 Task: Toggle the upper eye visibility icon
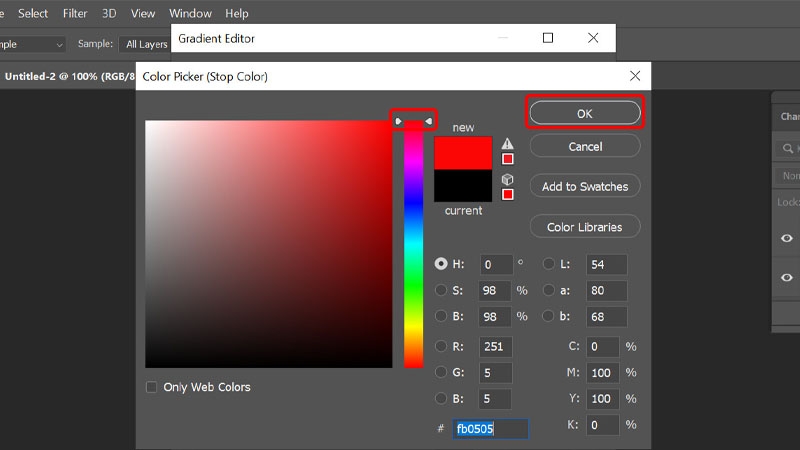(787, 238)
